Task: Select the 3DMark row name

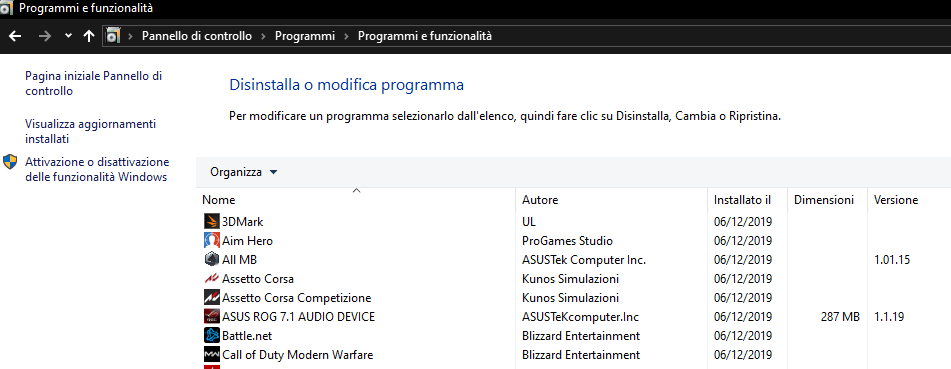Action: (243, 222)
